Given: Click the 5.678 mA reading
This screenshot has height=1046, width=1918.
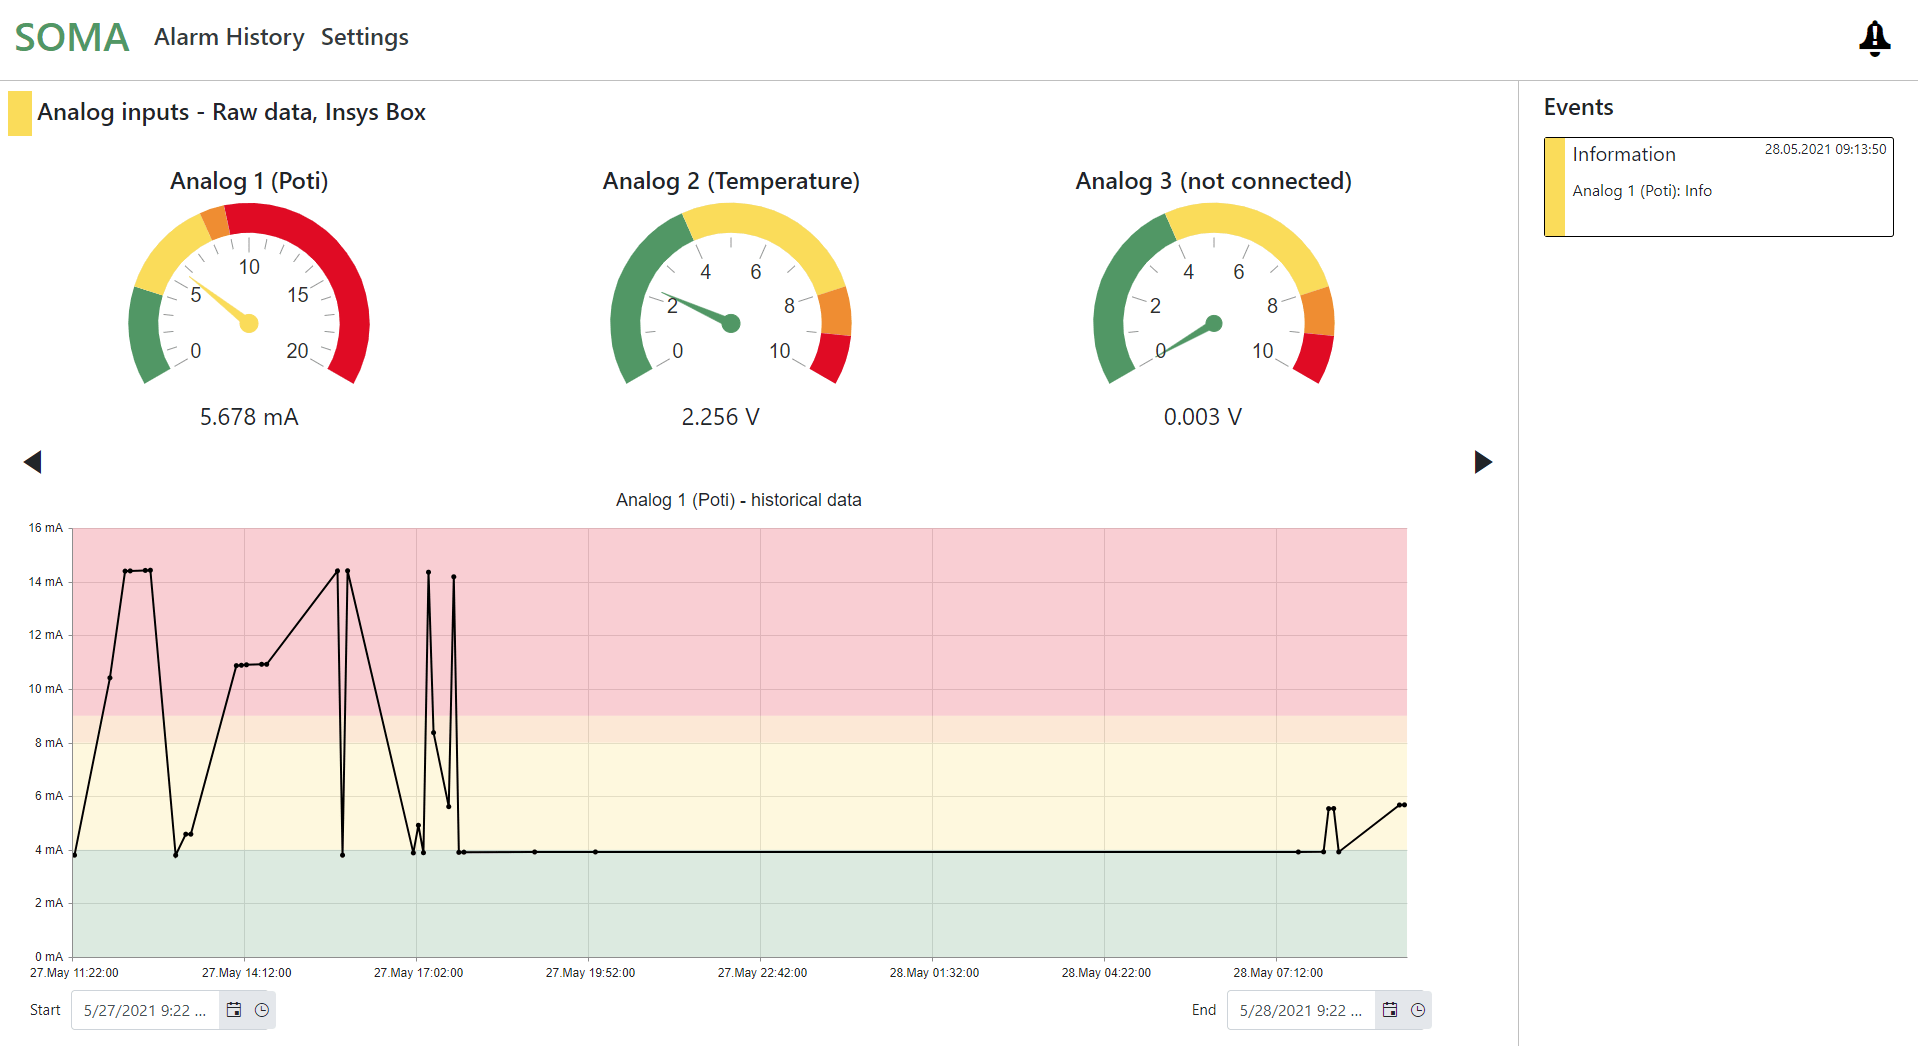Looking at the screenshot, I should tap(249, 417).
